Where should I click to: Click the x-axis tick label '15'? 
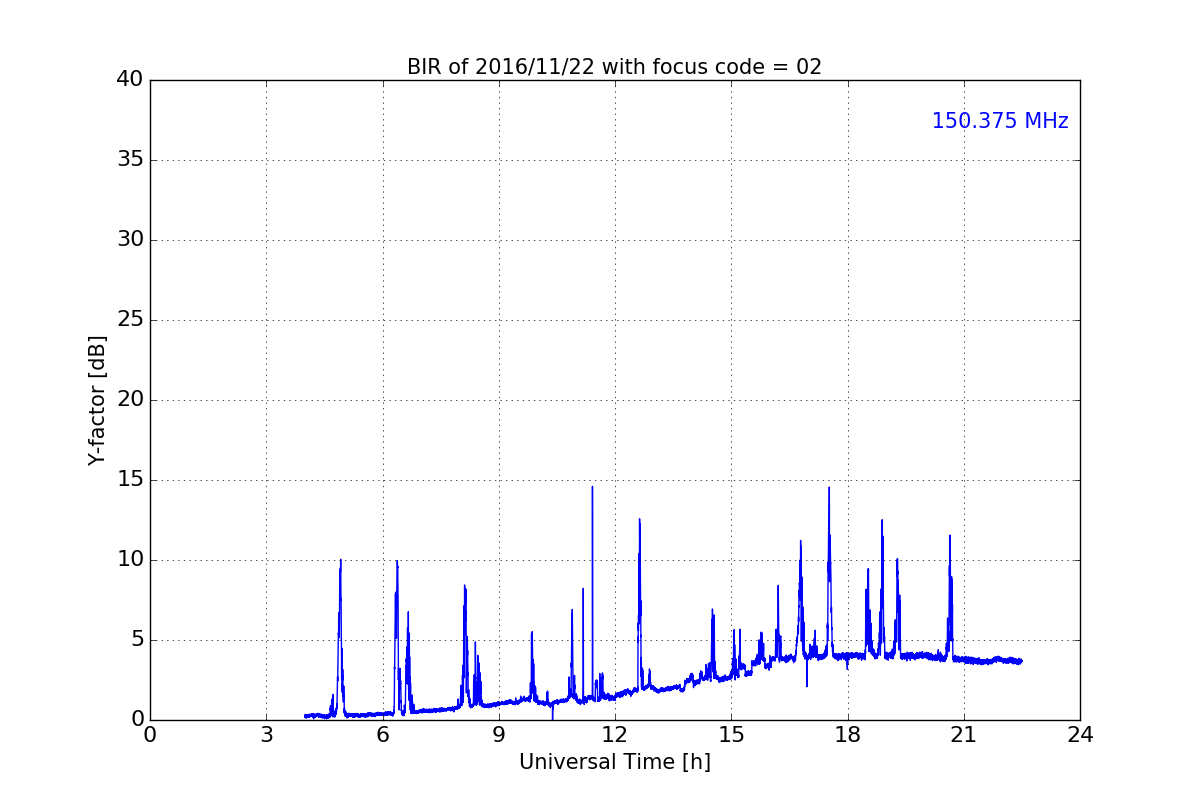[731, 735]
